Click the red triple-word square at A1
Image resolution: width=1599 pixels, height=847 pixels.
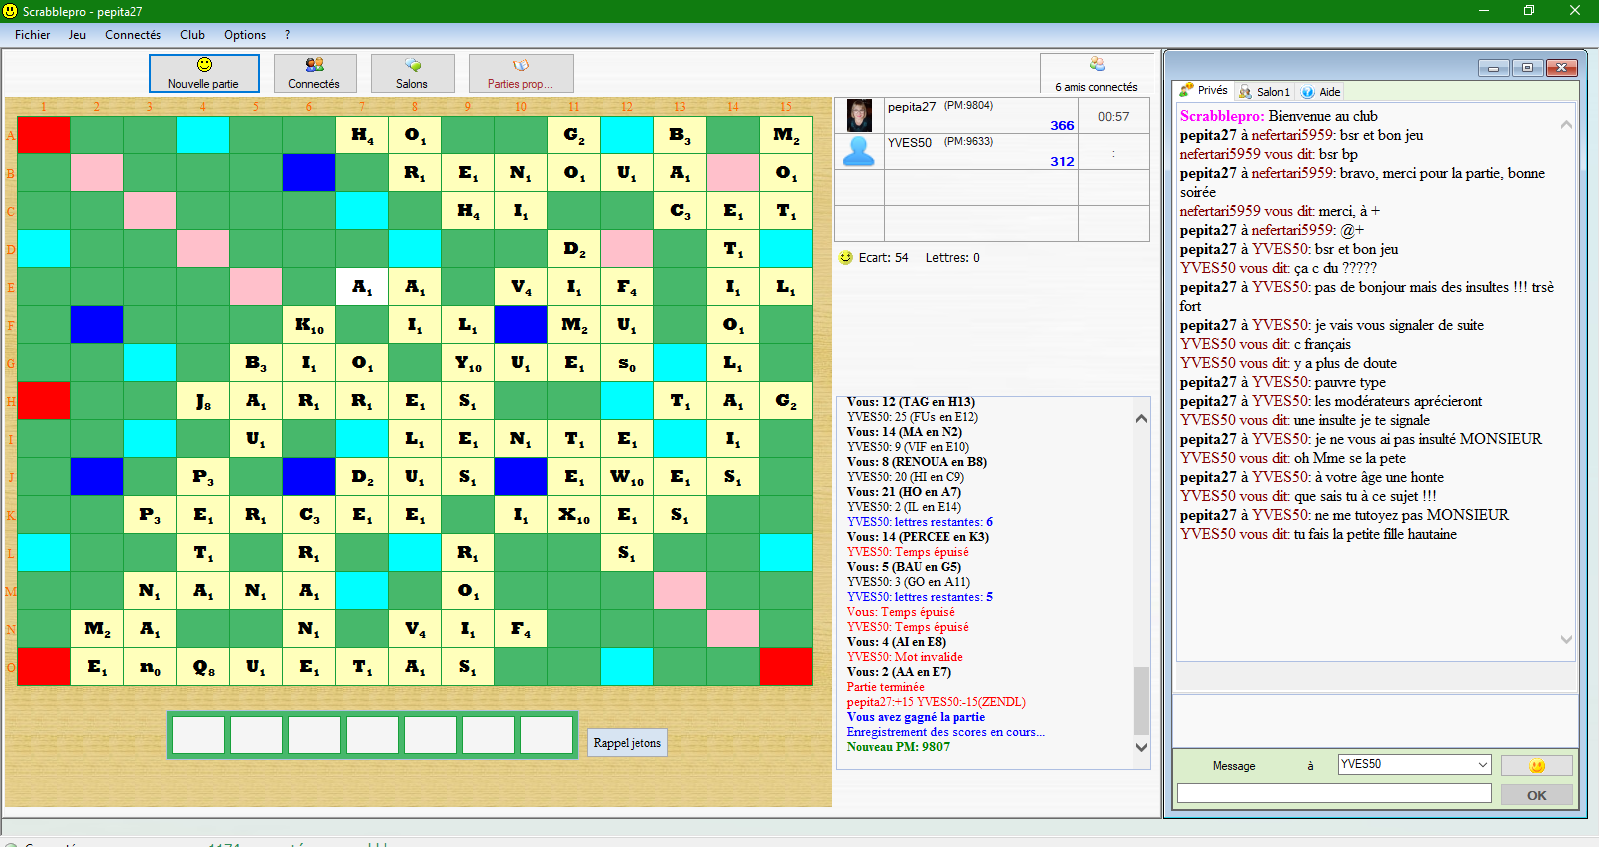(x=44, y=135)
